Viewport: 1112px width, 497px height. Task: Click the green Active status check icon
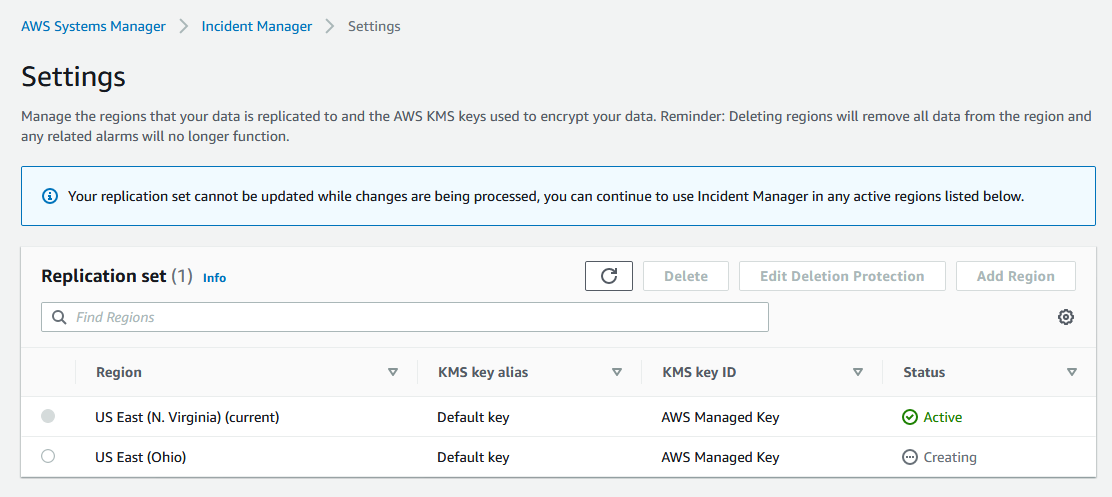910,418
